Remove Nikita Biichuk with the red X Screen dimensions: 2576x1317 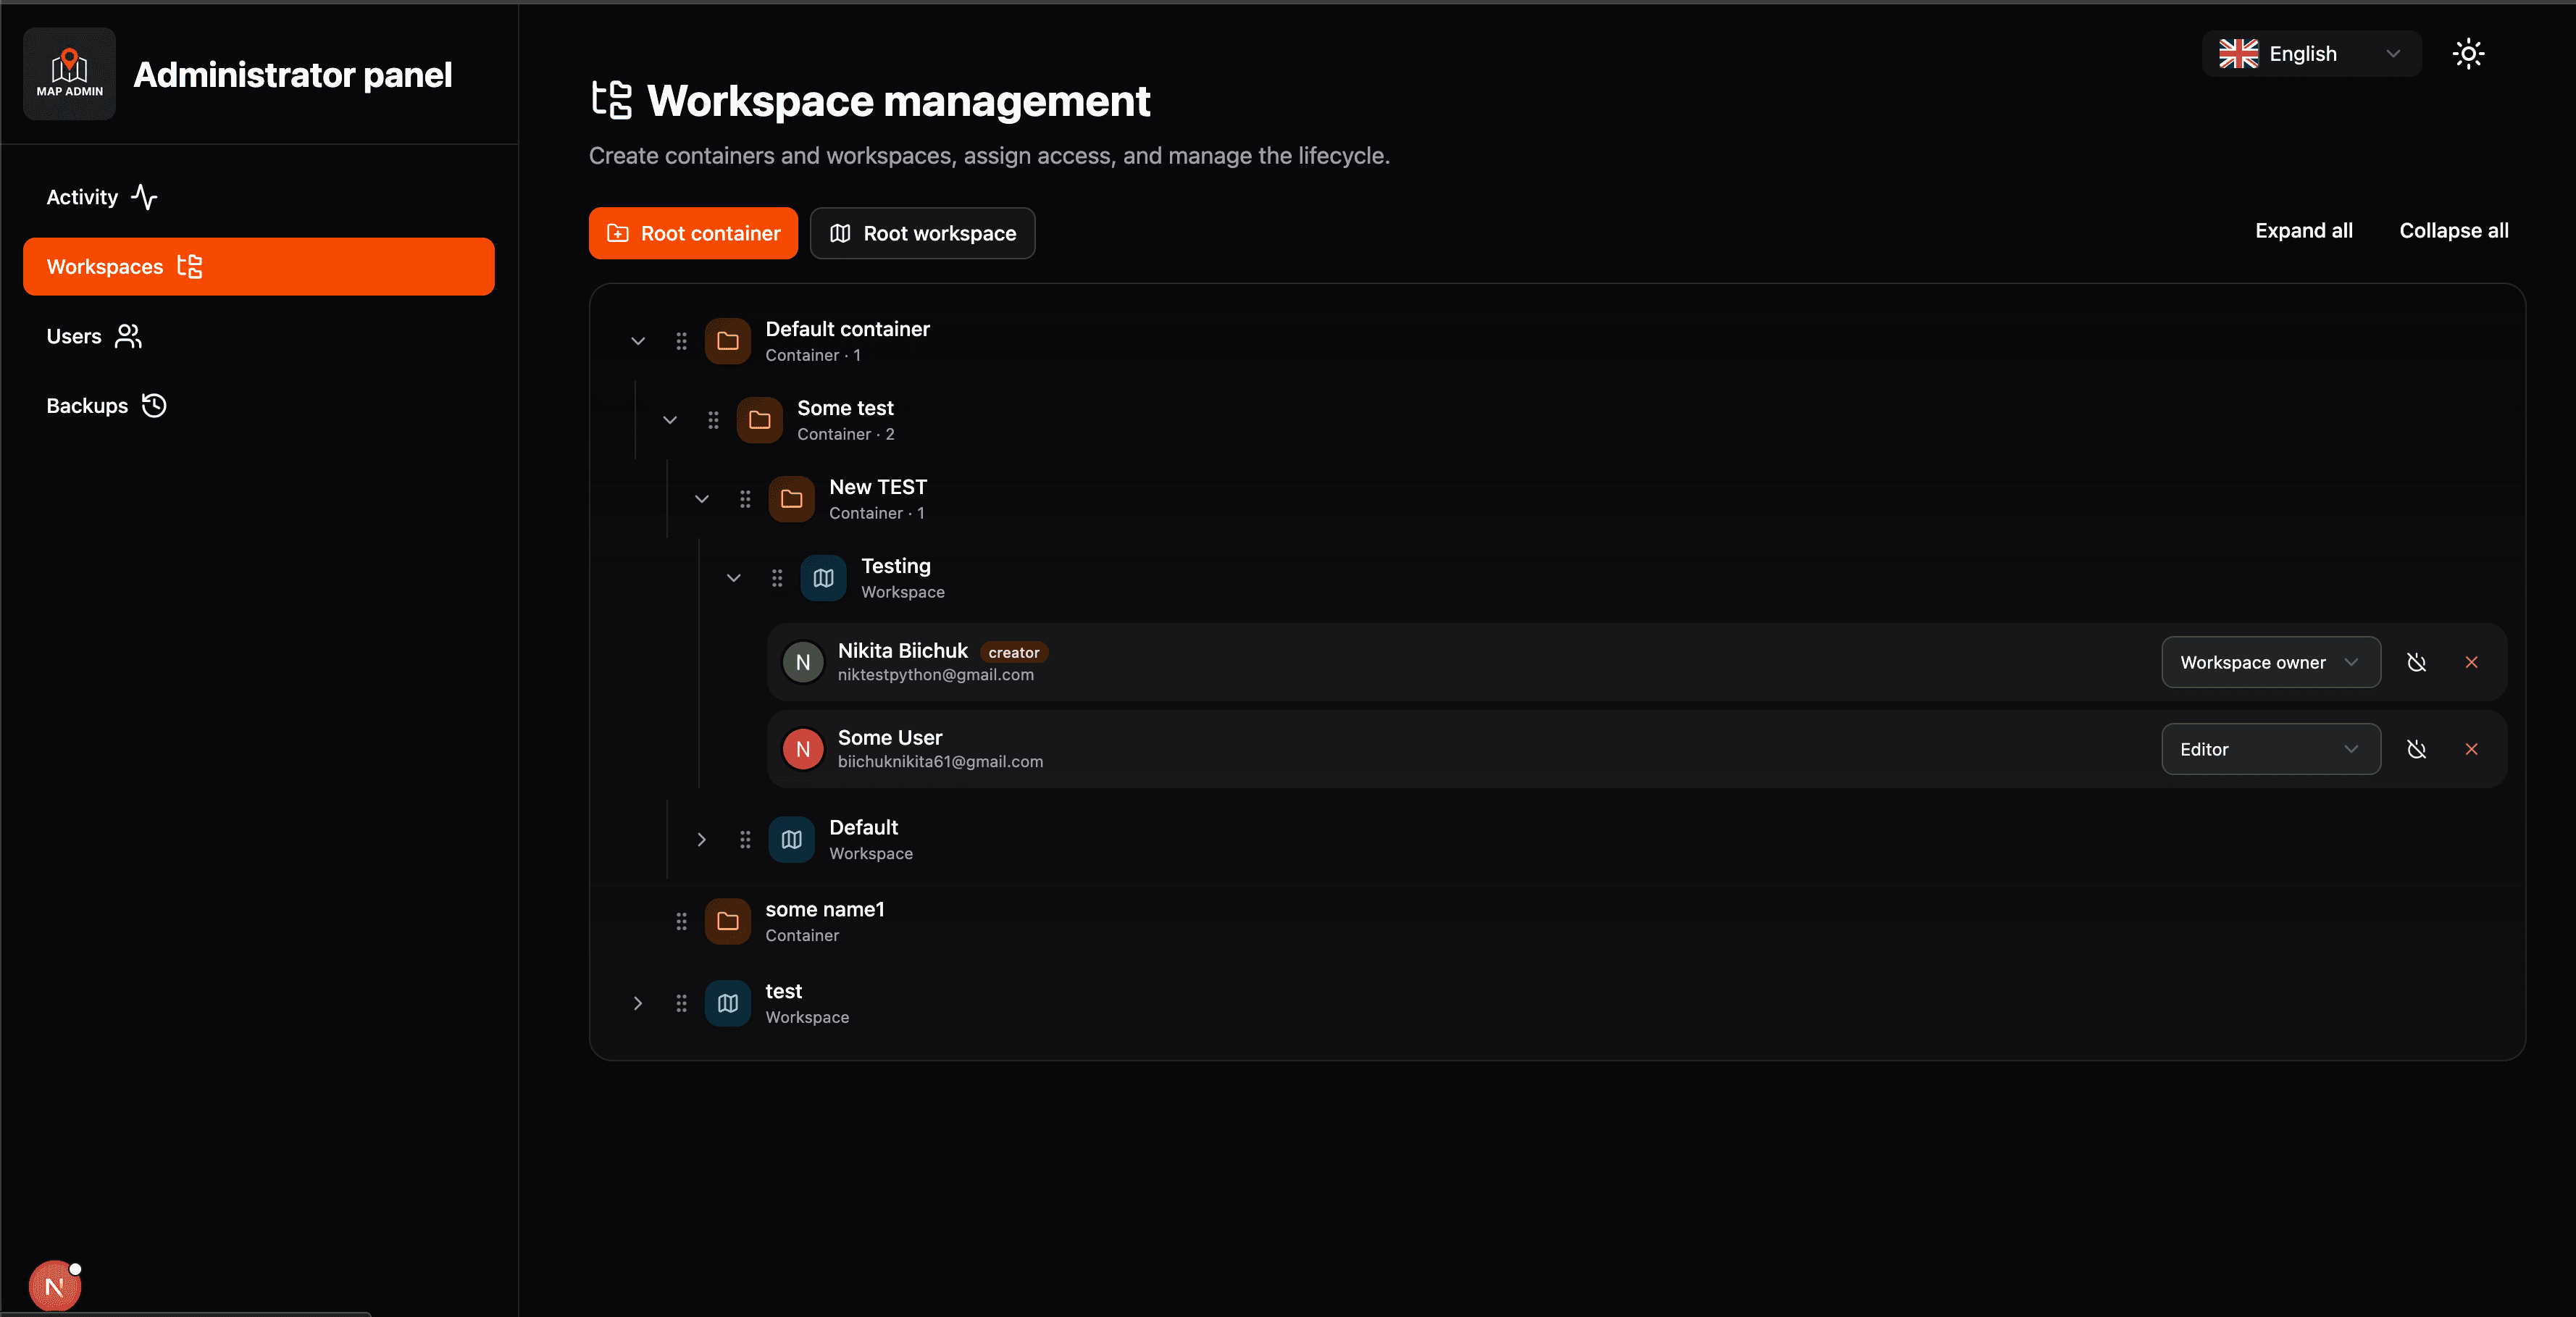(x=2472, y=663)
